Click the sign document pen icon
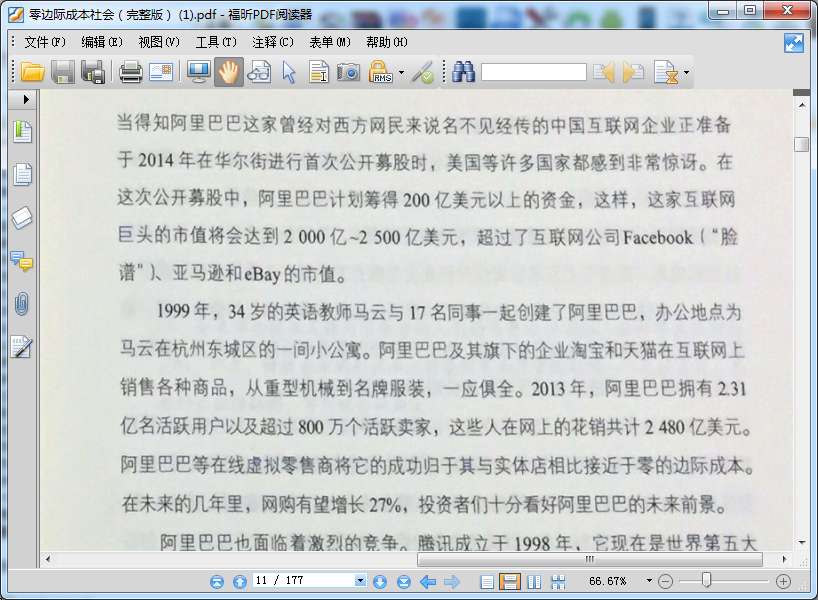 tap(422, 72)
